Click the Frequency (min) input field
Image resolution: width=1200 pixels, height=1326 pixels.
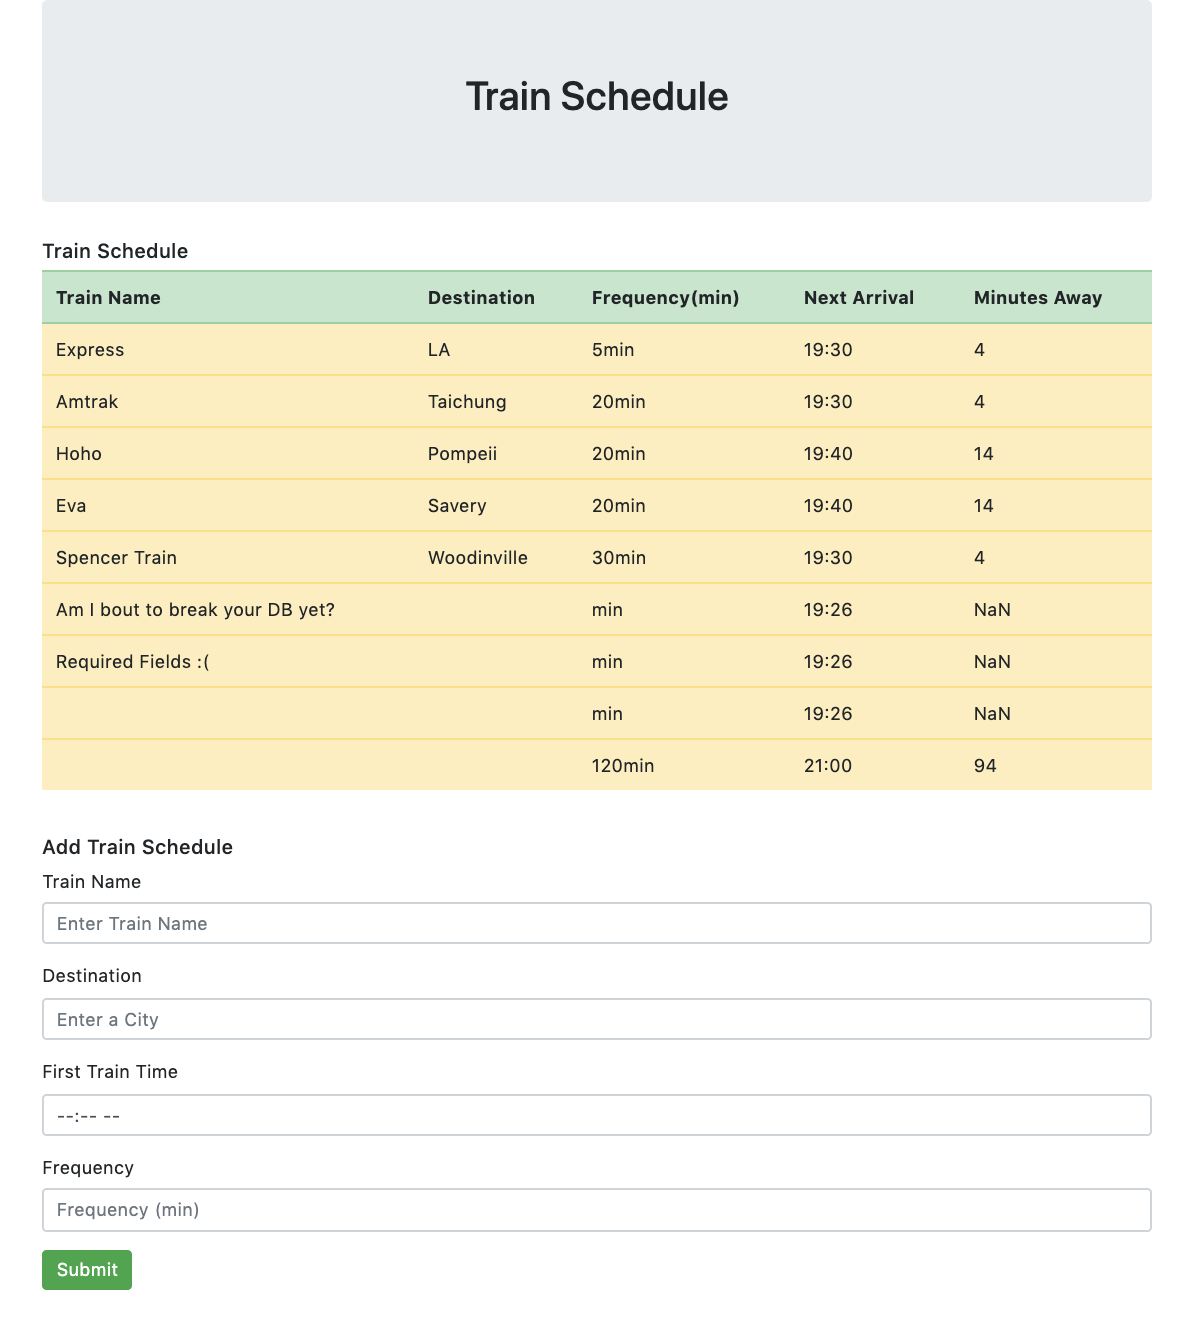(596, 1209)
